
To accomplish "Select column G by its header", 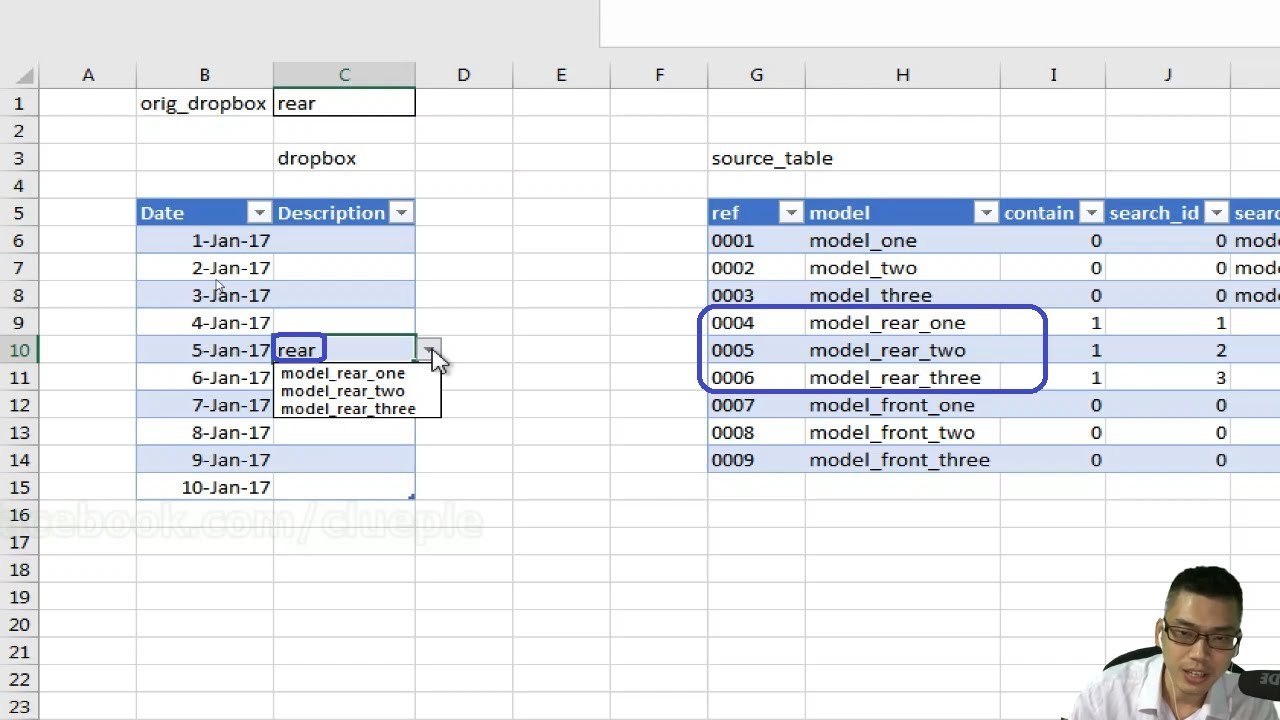I will coord(756,75).
